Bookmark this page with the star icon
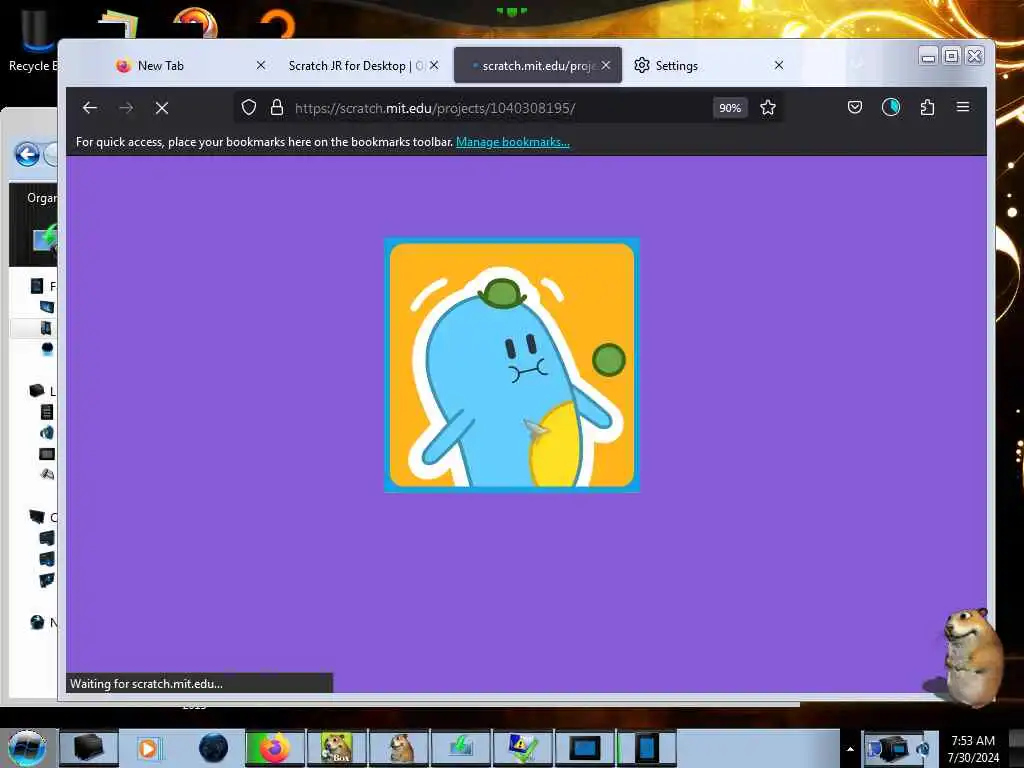 coord(768,108)
